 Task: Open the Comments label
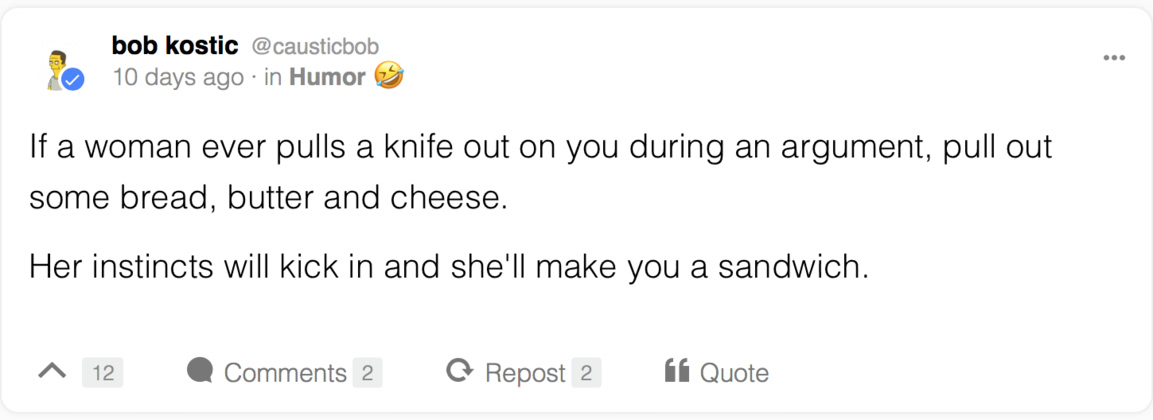tap(285, 373)
